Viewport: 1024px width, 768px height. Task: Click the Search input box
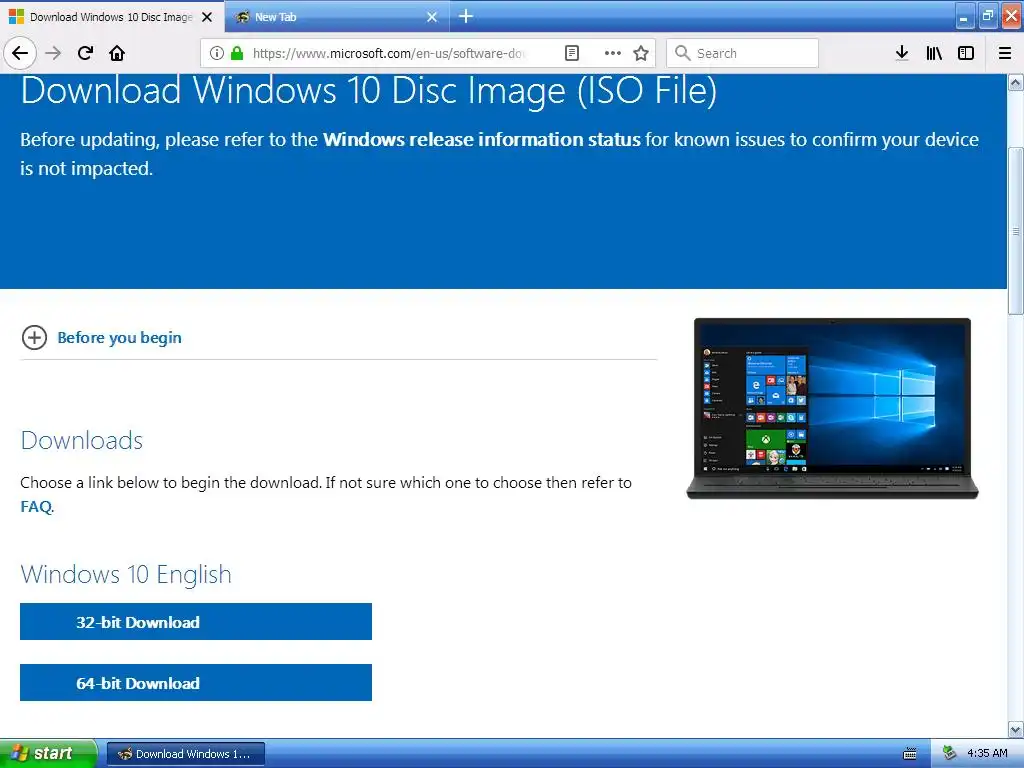click(743, 53)
